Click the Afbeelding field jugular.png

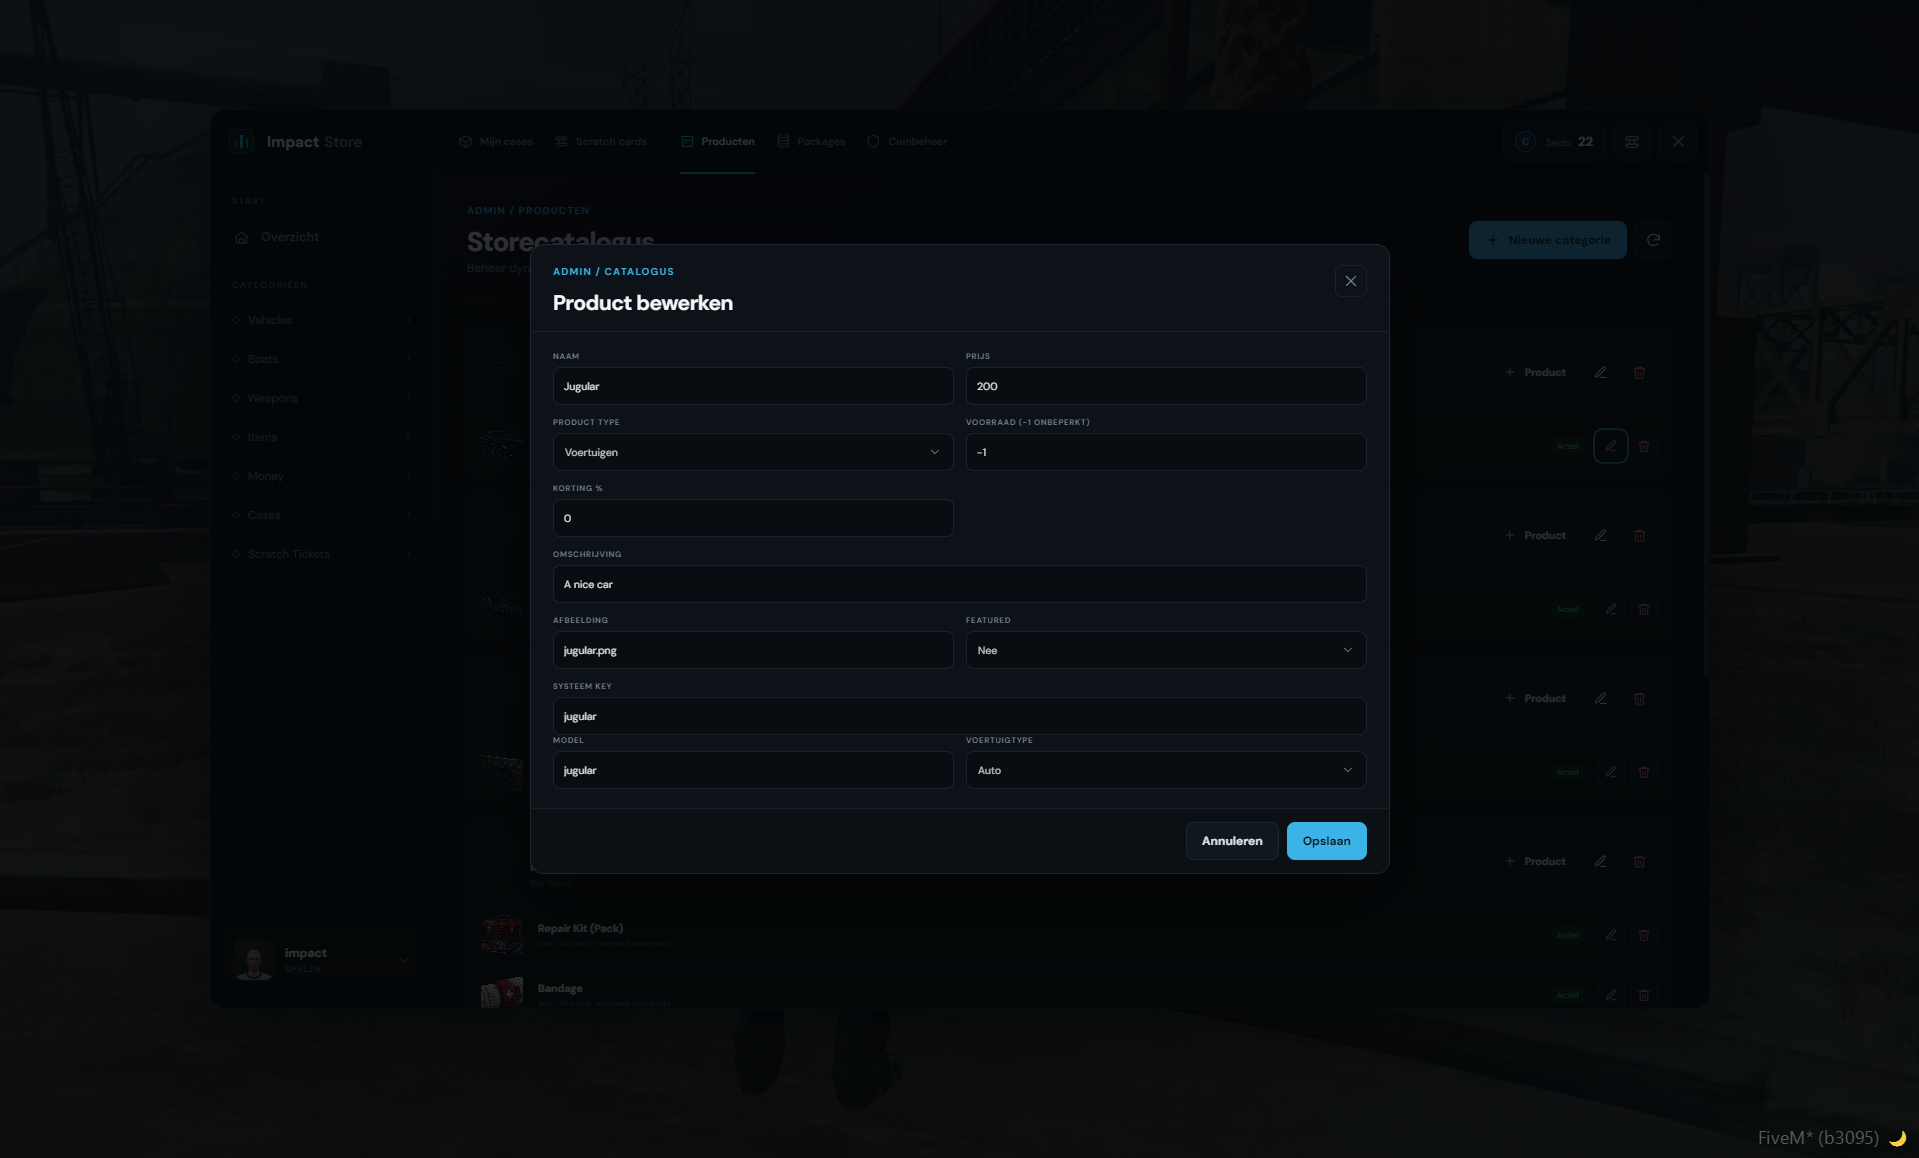(x=753, y=650)
